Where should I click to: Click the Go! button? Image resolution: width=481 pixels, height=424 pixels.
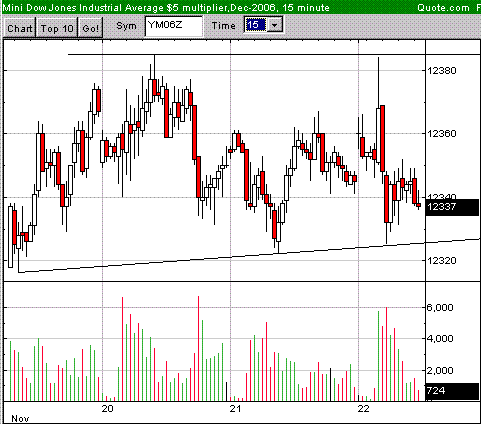tap(91, 28)
